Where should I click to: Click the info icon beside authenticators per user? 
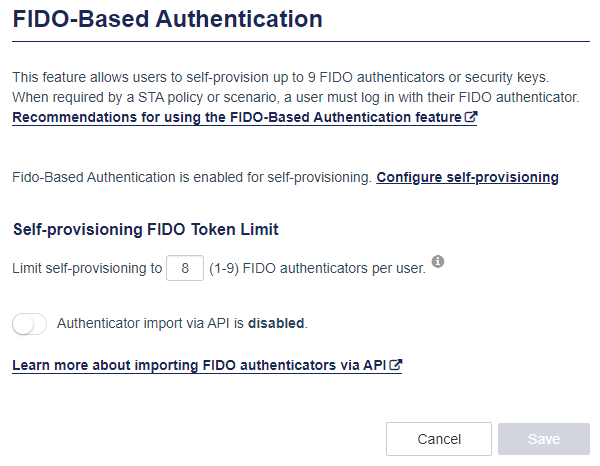(438, 262)
